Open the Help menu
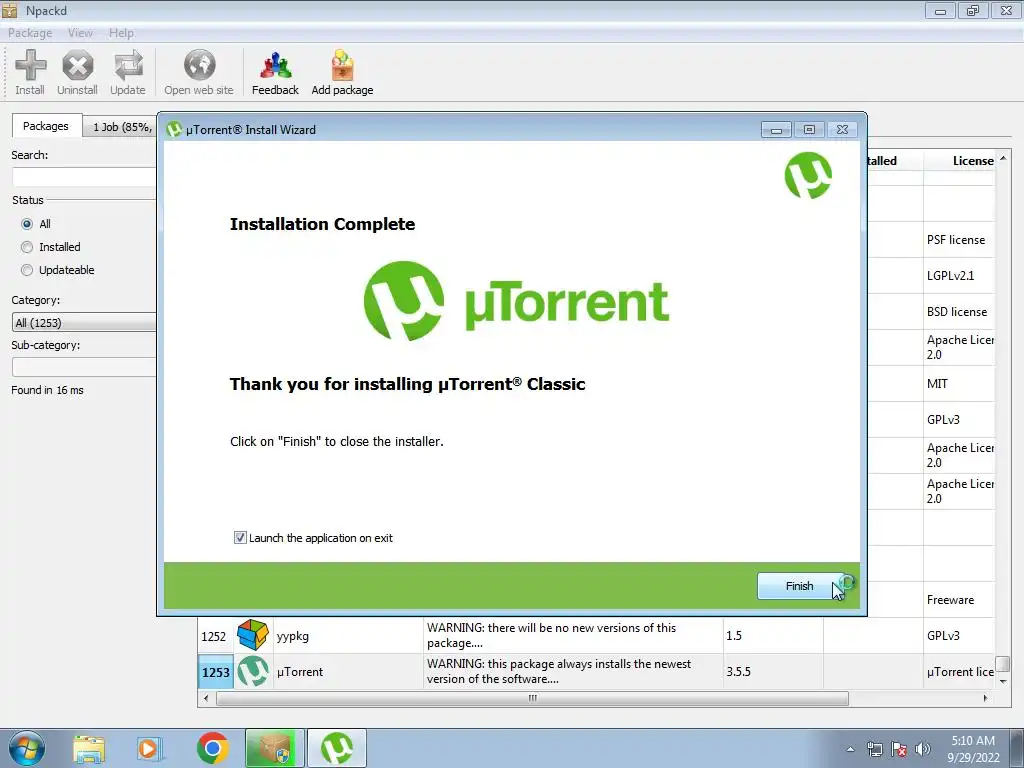 (x=121, y=33)
